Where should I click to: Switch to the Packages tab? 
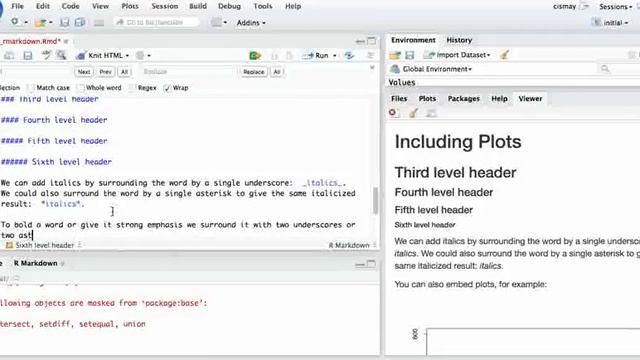tap(464, 99)
